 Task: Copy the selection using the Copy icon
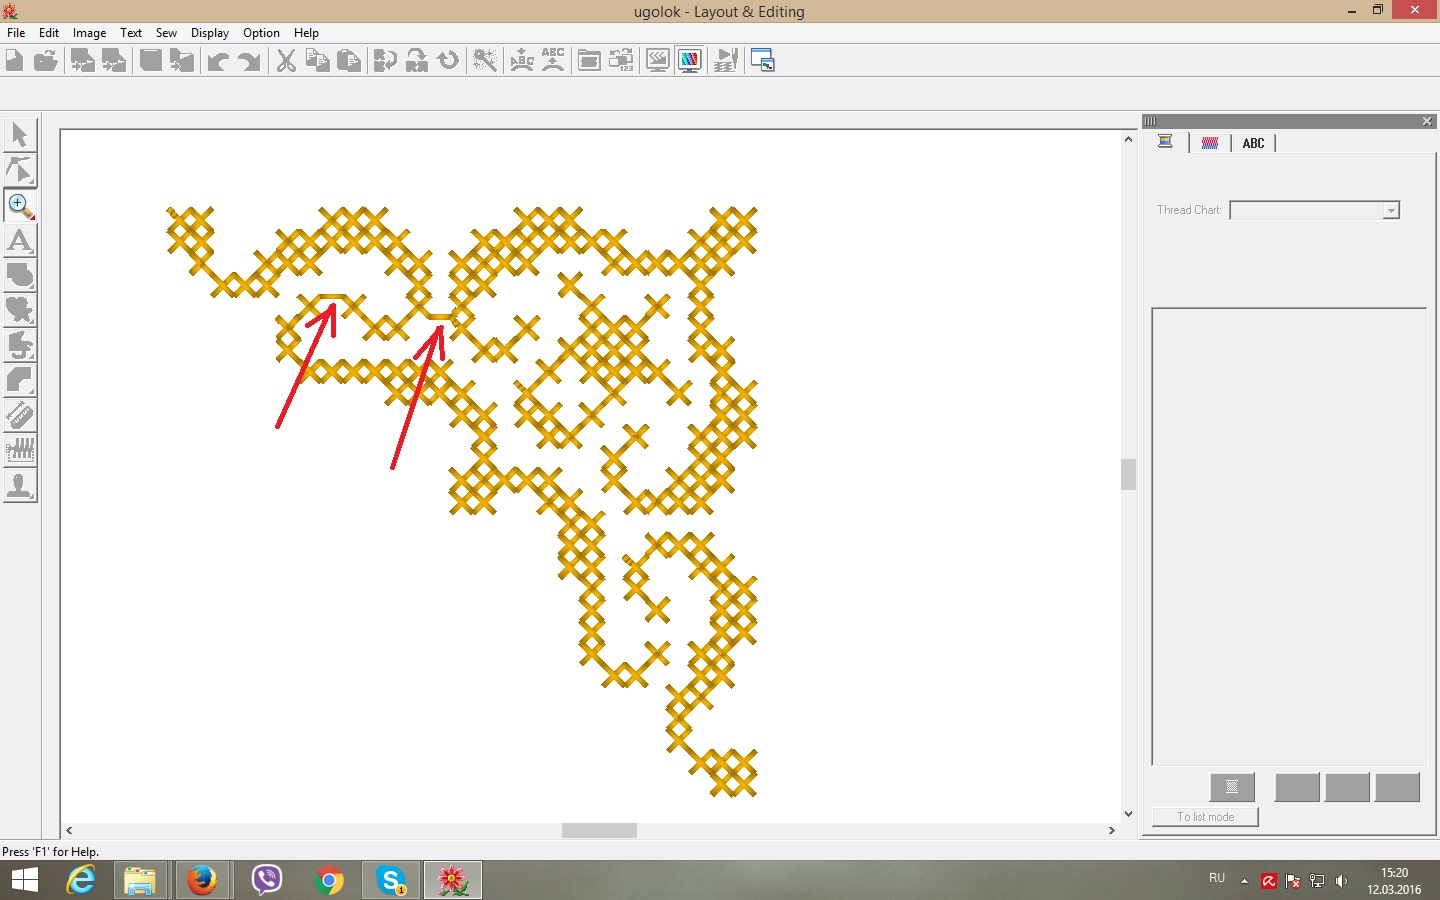(317, 61)
